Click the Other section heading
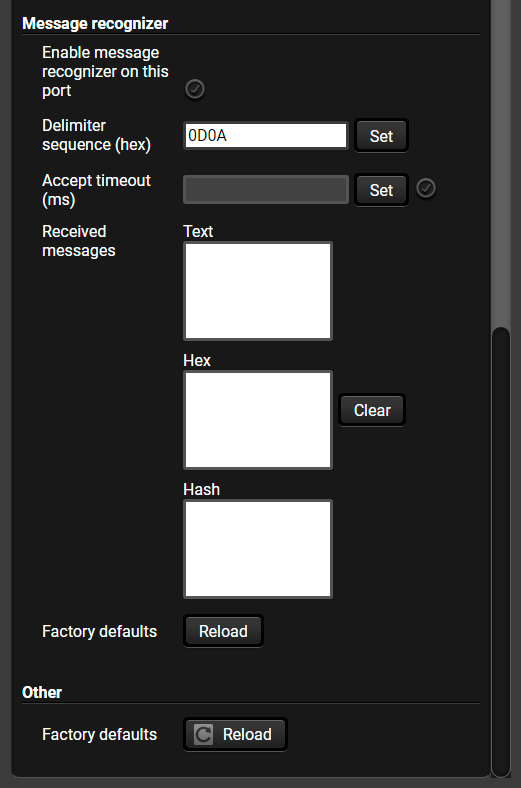Screen dimensions: 521x788 (42, 693)
